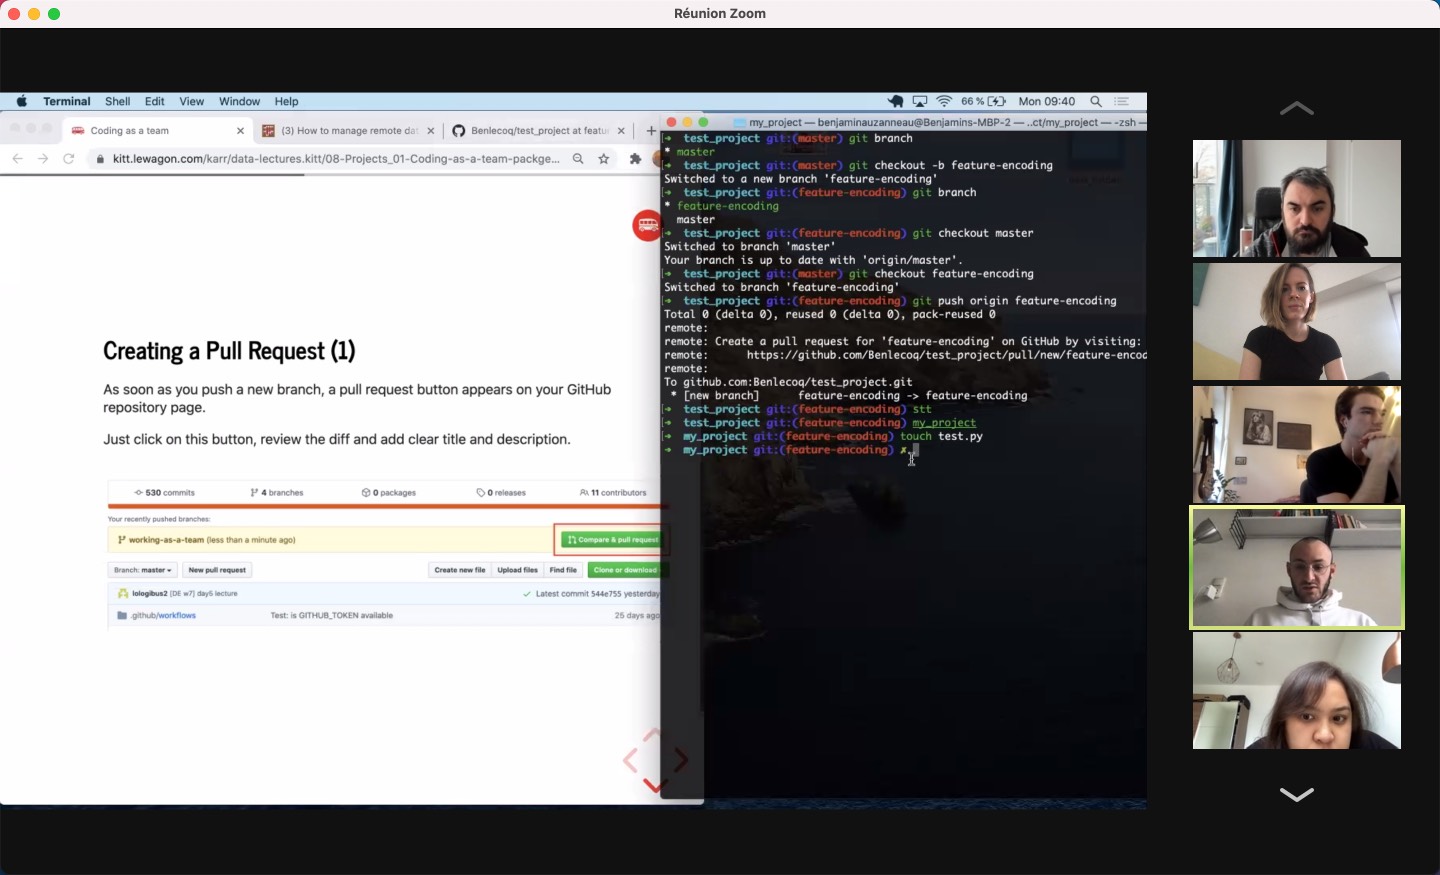Click '0 releases' link
The image size is (1440, 875).
point(501,492)
